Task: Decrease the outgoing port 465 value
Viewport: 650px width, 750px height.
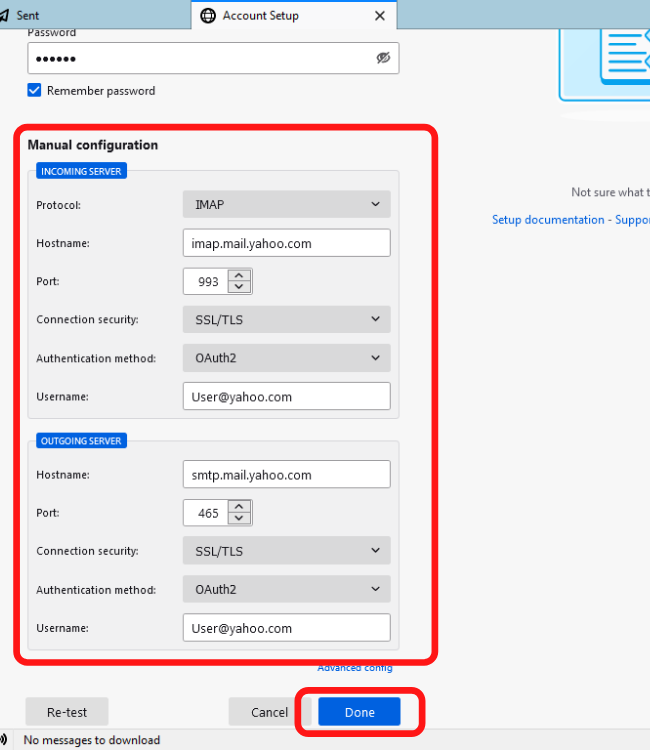Action: [239, 518]
